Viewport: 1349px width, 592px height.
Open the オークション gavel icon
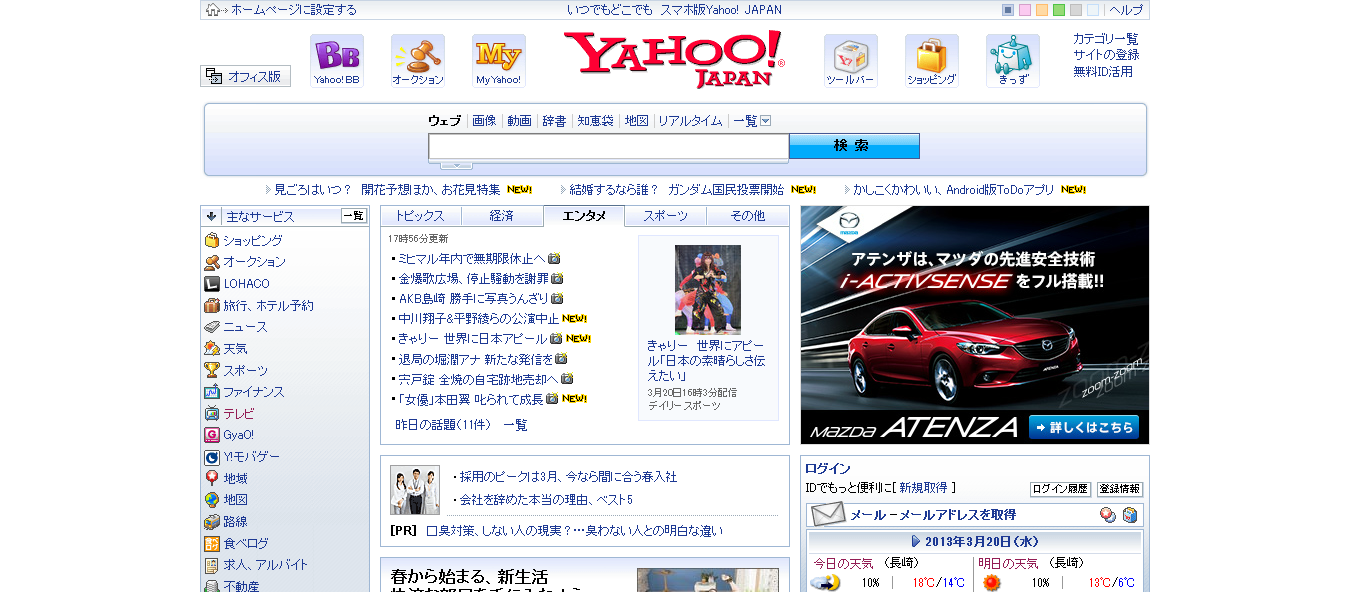click(418, 61)
